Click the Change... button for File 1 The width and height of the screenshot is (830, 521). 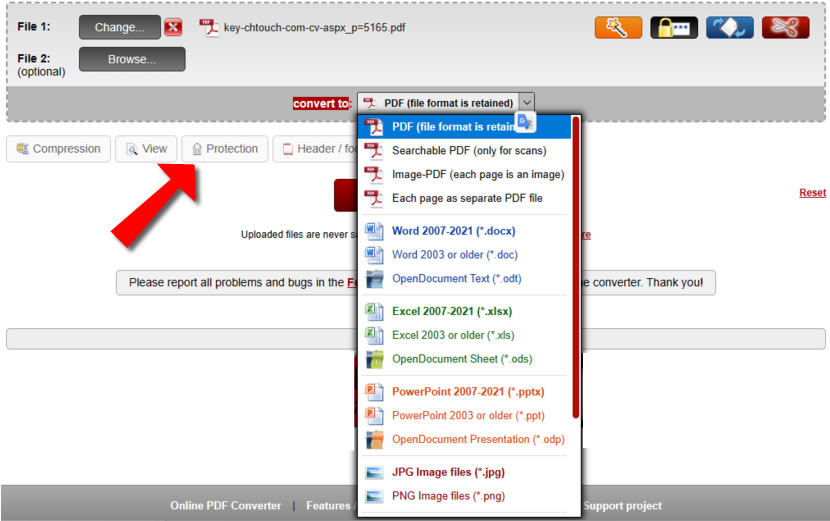click(x=120, y=27)
